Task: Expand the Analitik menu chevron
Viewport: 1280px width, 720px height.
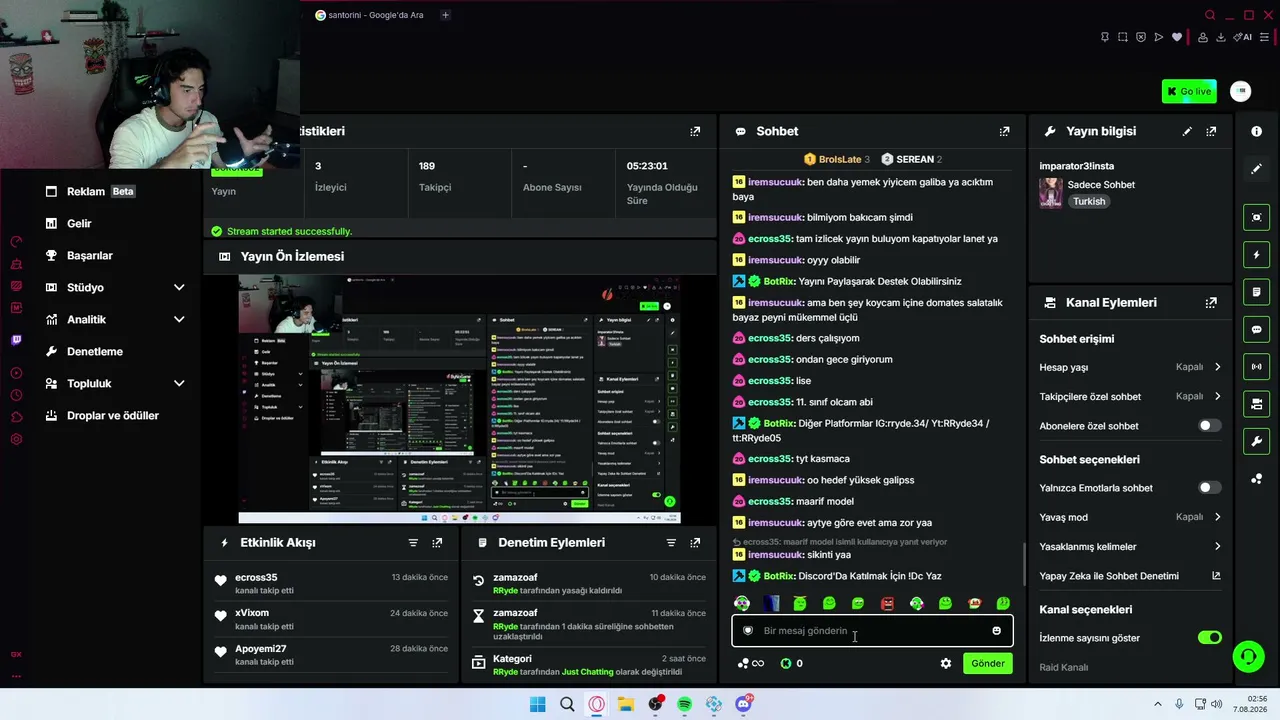Action: click(179, 319)
